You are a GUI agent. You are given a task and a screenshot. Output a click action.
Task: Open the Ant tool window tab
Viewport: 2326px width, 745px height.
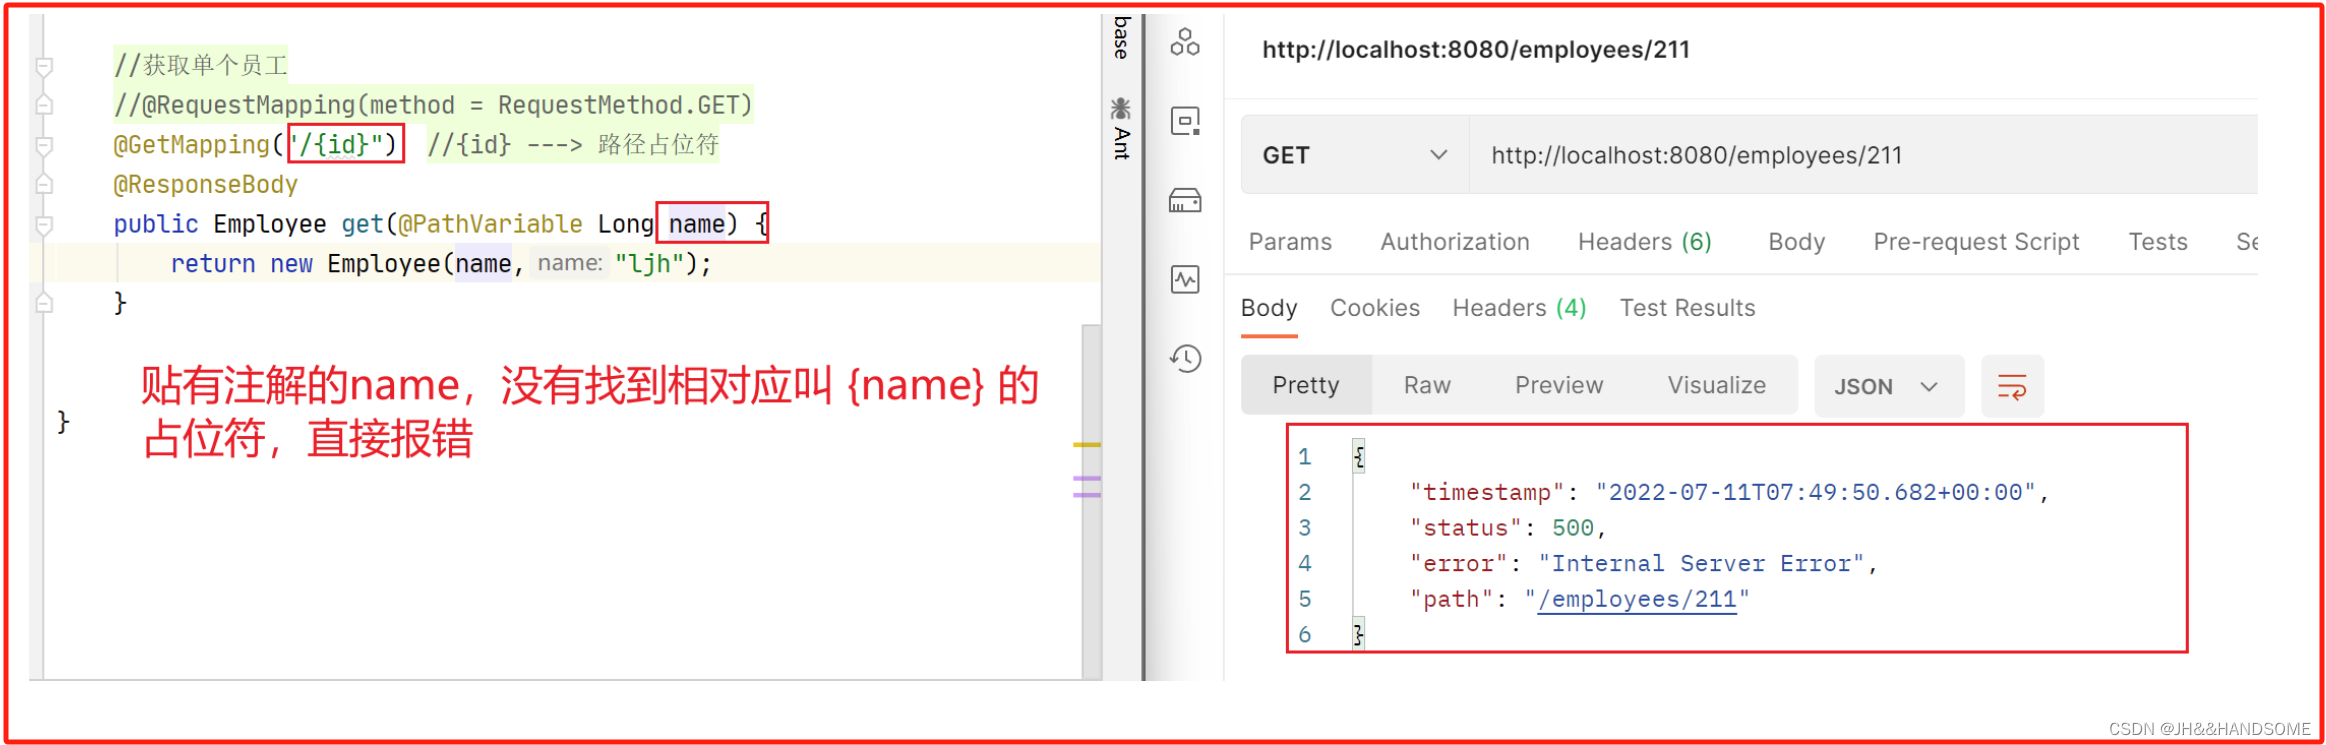(1121, 129)
